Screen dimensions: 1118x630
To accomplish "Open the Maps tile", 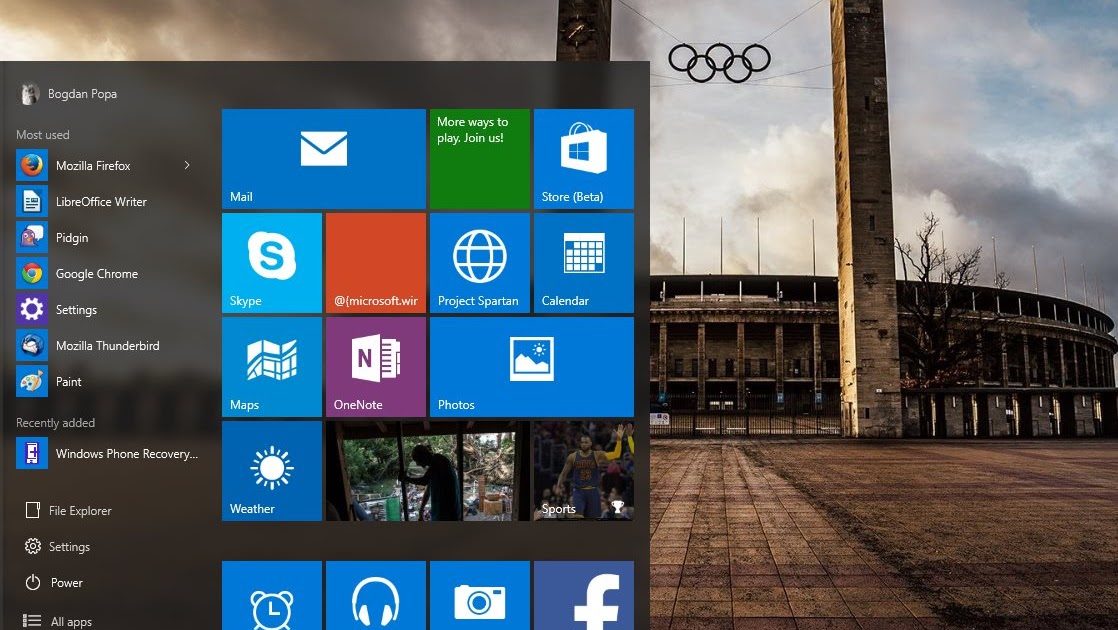I will [272, 367].
